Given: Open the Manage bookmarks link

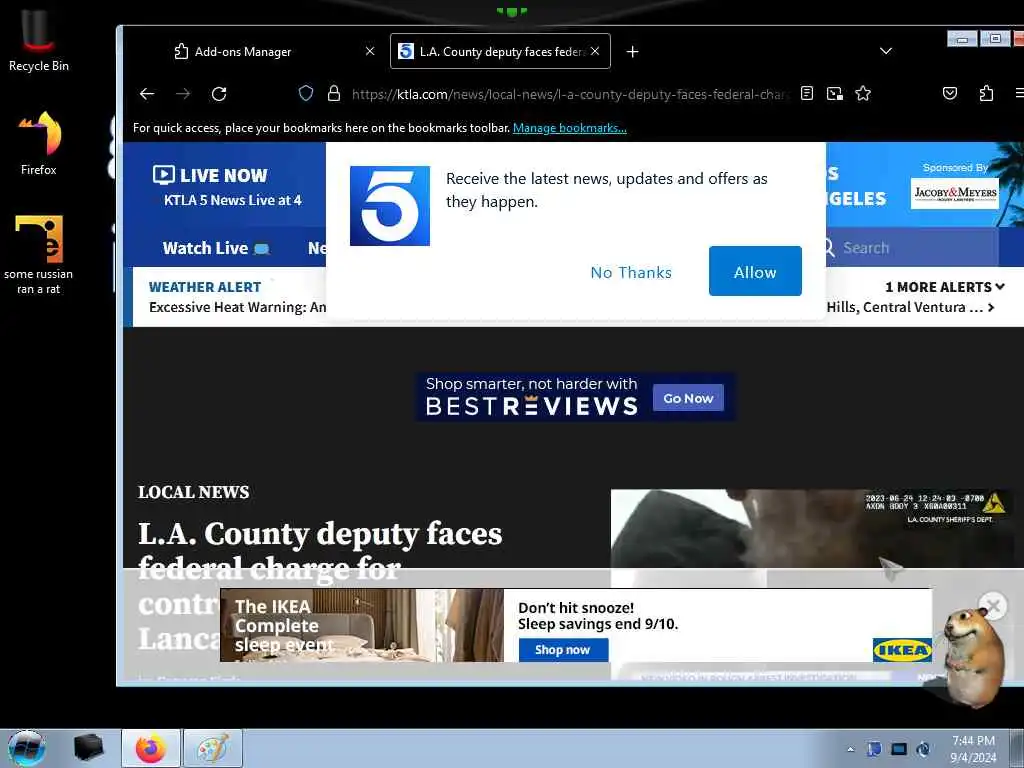Looking at the screenshot, I should tap(569, 128).
